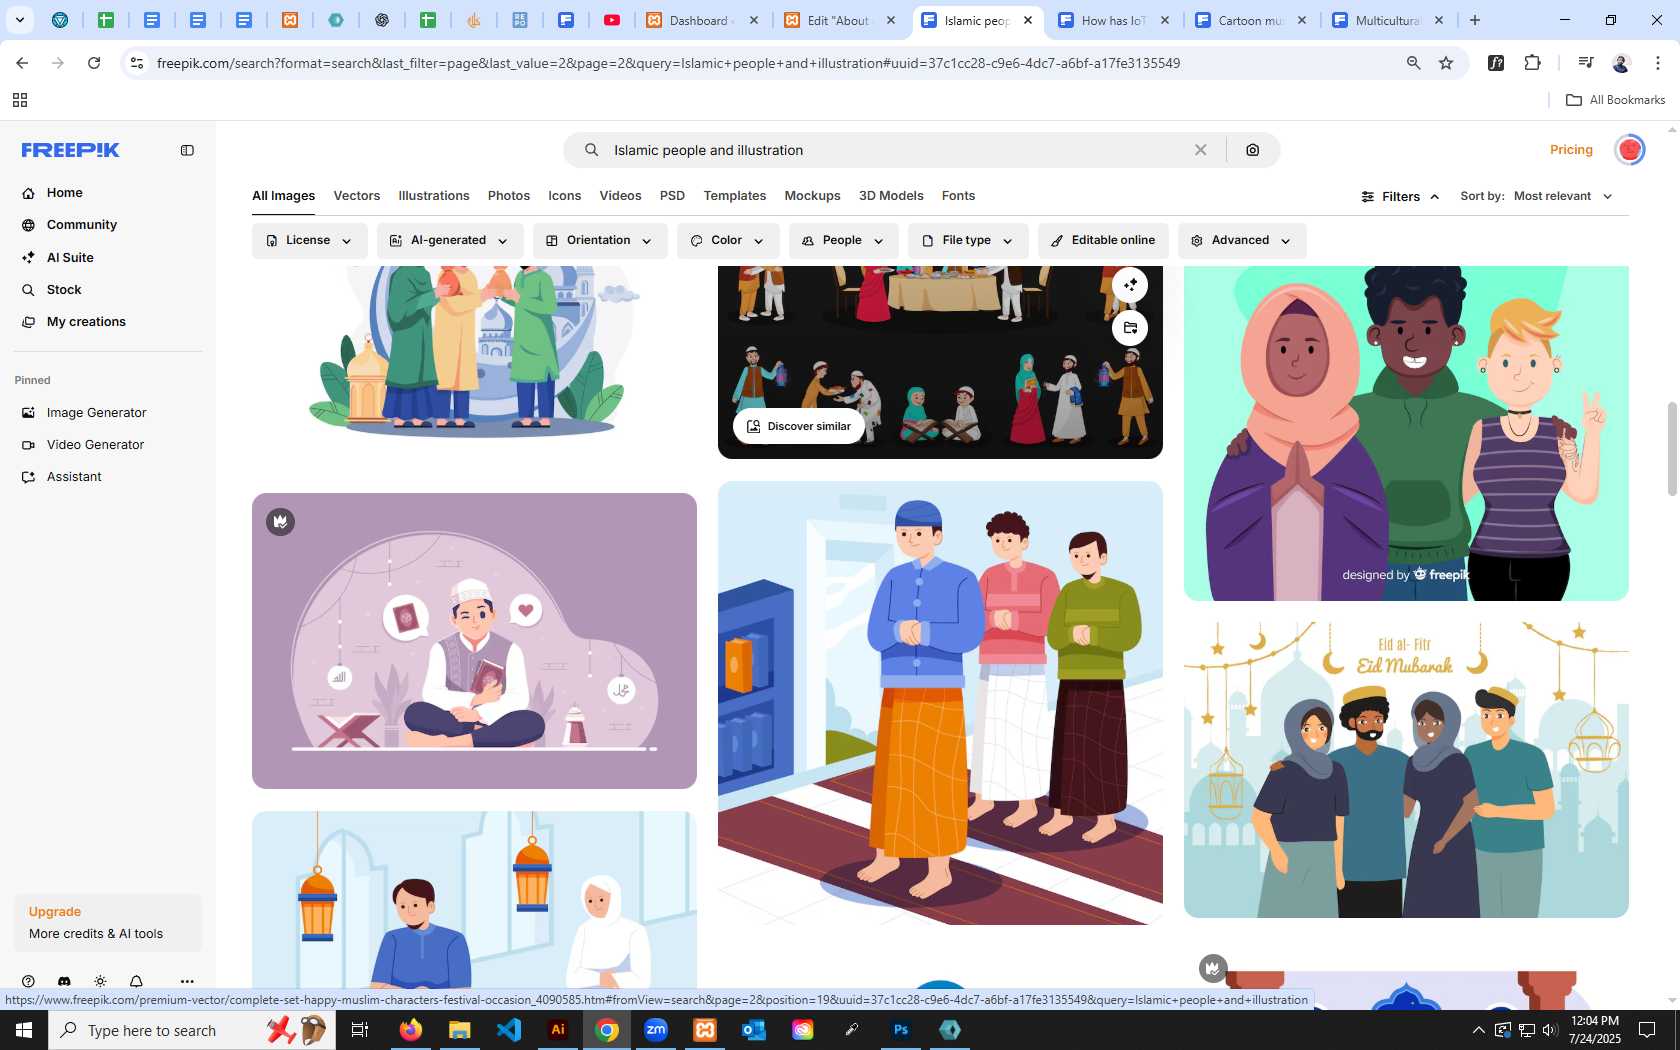Collapse the Filters panel

[x=1400, y=197]
